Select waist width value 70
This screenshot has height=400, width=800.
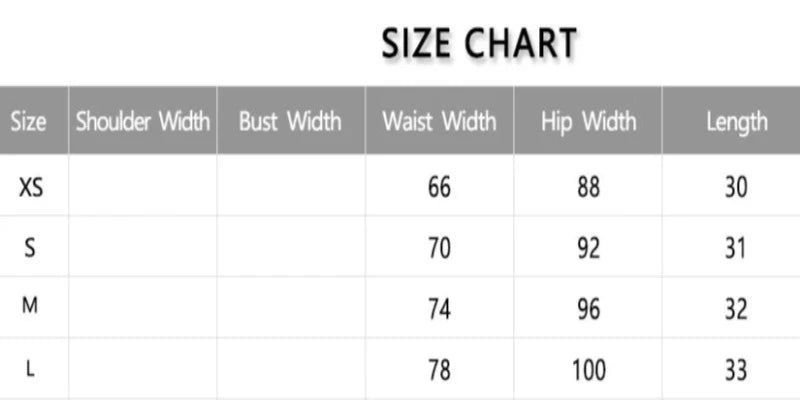click(x=440, y=248)
